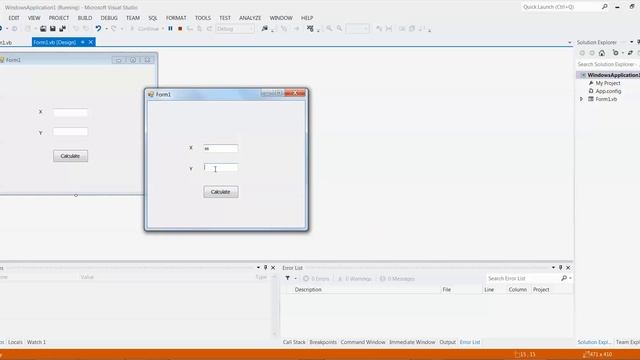Select App.config in Solution Explorer

click(608, 91)
